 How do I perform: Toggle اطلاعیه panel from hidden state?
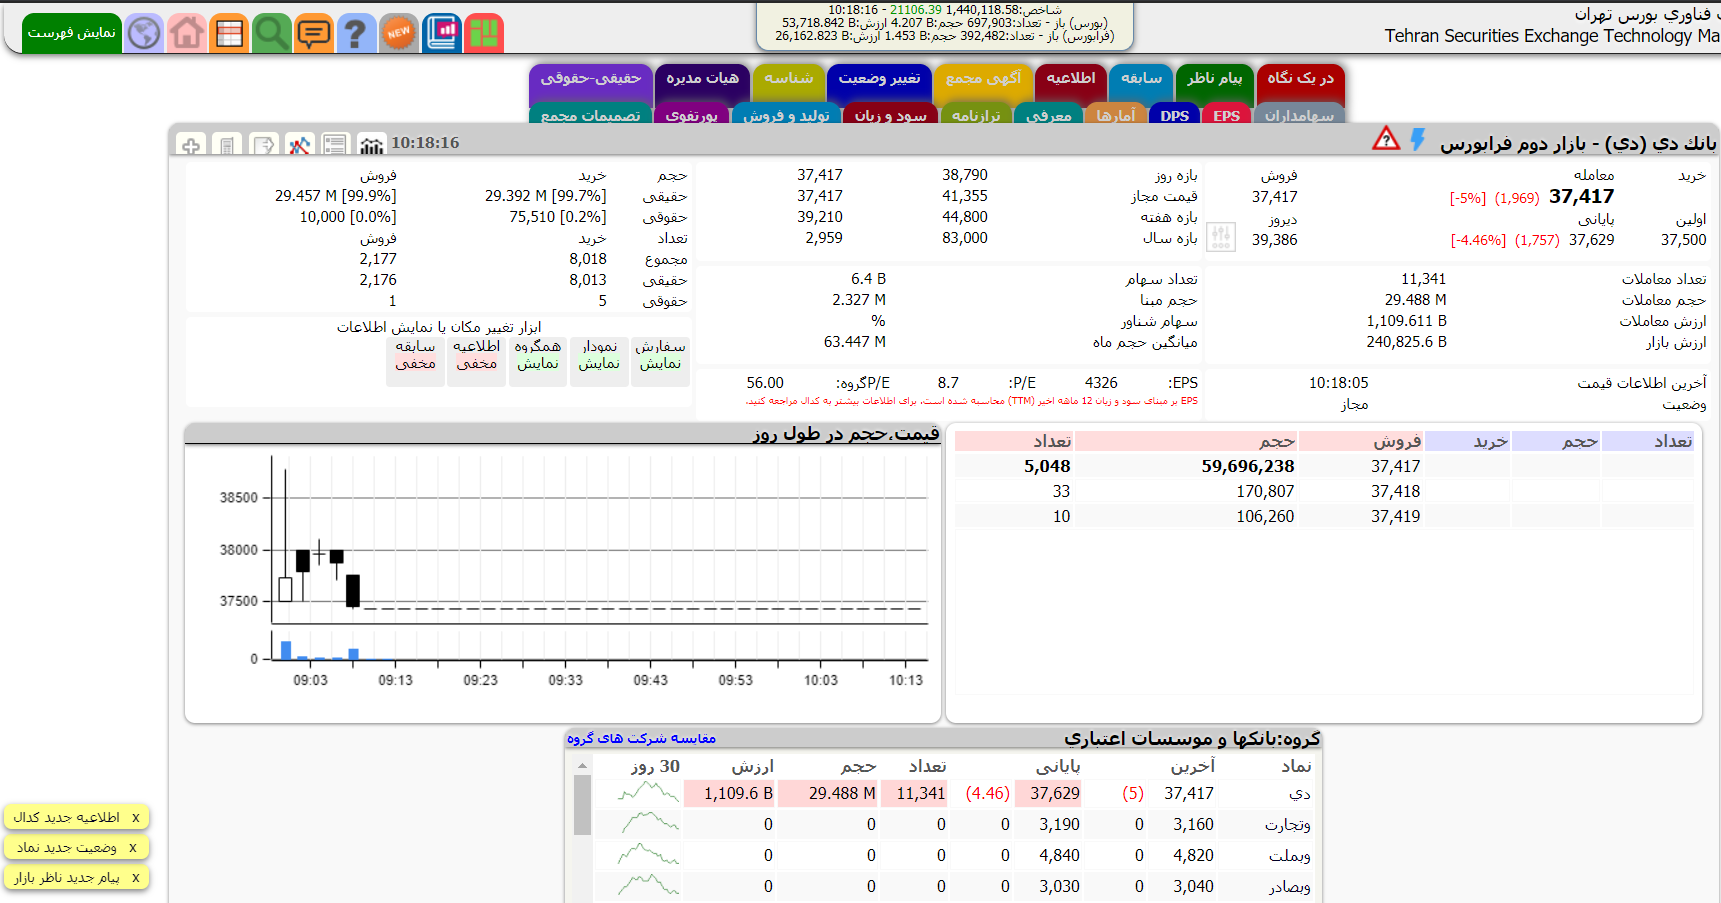point(477,356)
